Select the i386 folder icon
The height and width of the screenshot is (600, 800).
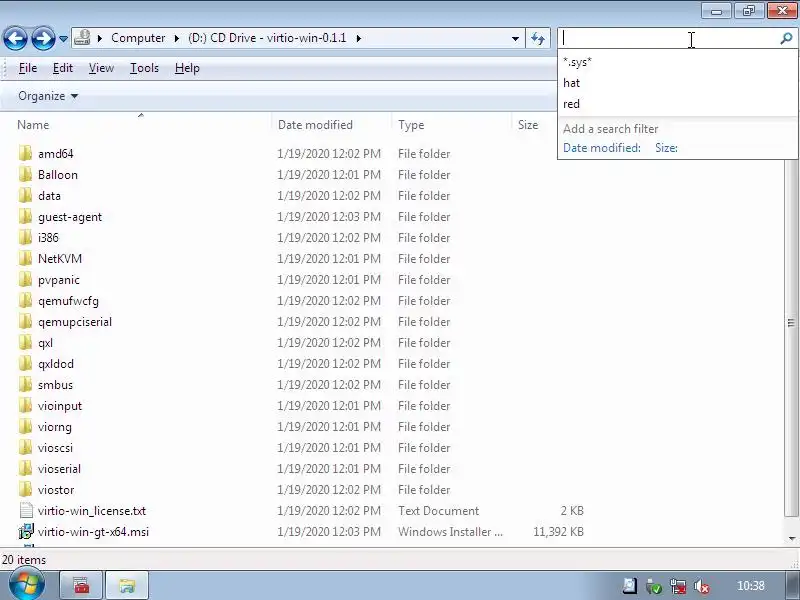pos(25,237)
